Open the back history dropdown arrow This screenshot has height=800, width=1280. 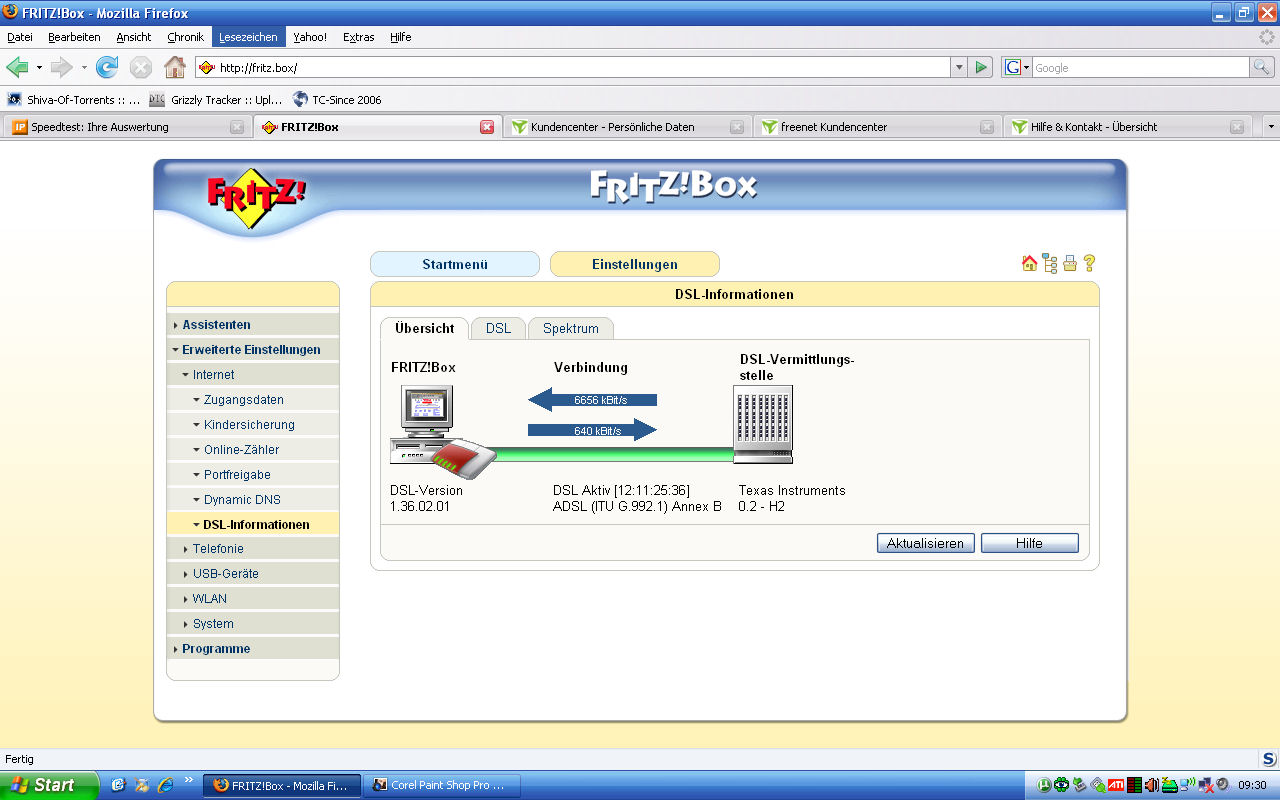39,67
